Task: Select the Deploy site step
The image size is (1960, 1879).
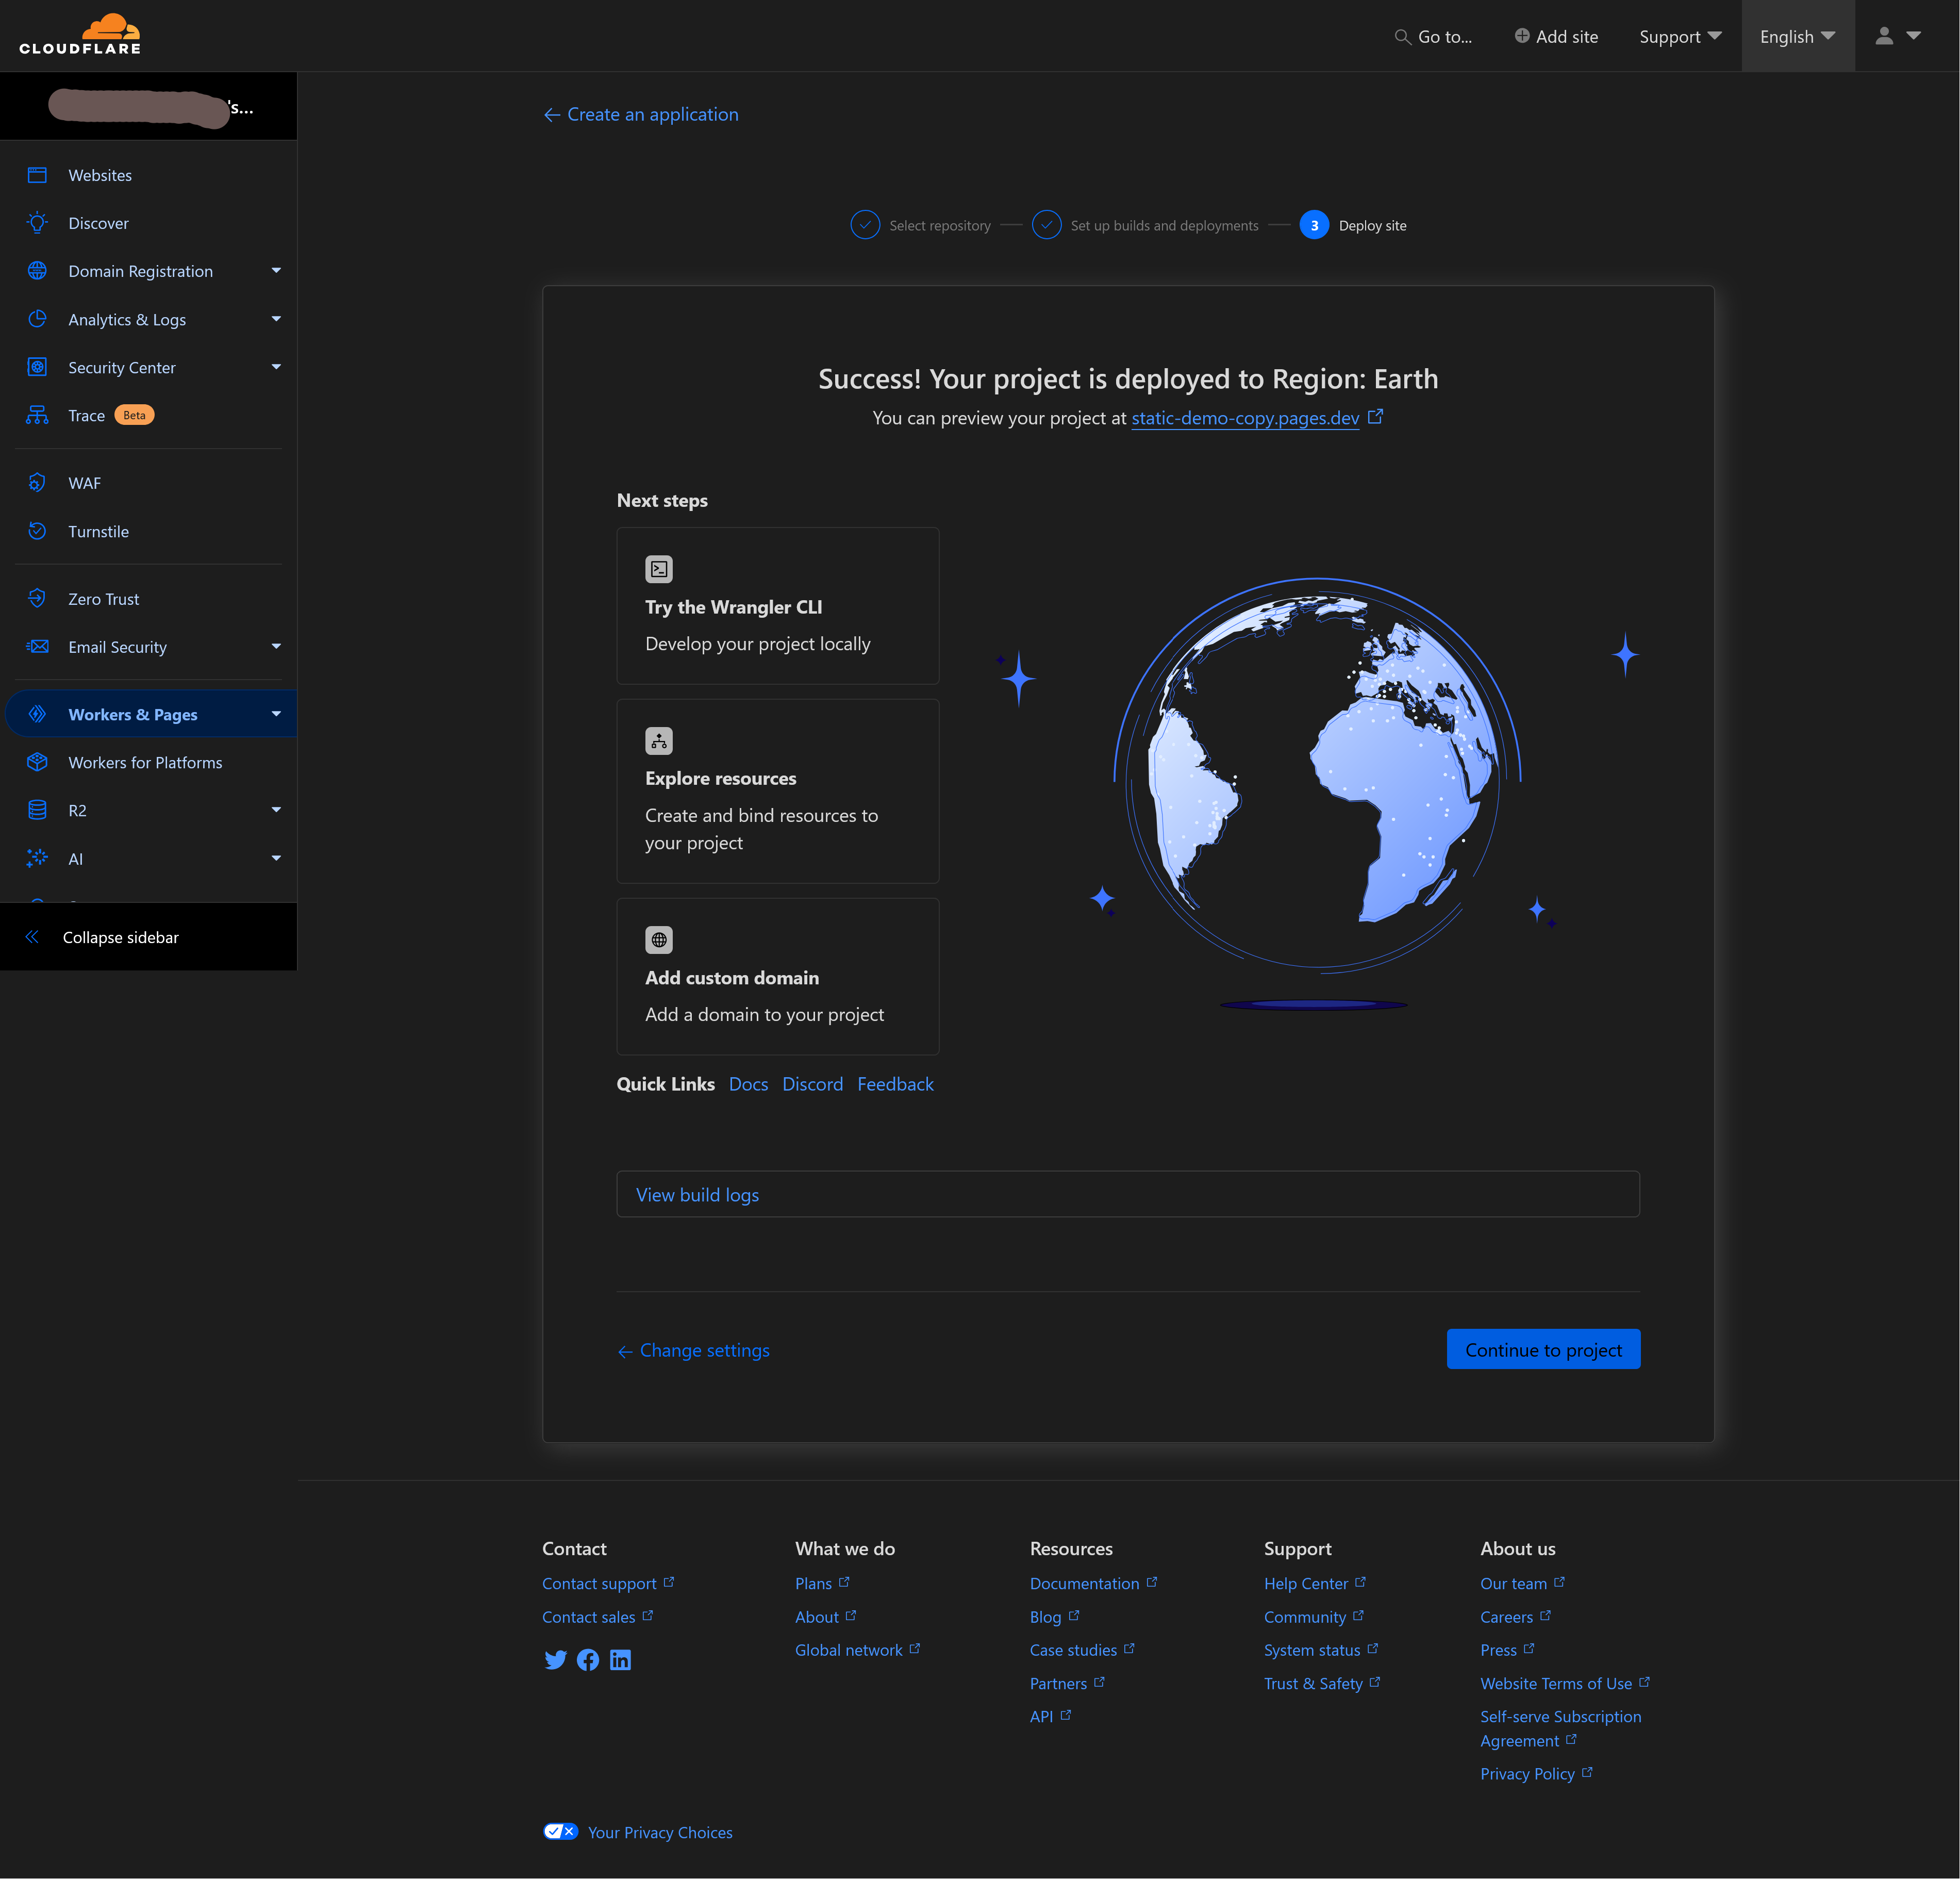Action: point(1314,225)
